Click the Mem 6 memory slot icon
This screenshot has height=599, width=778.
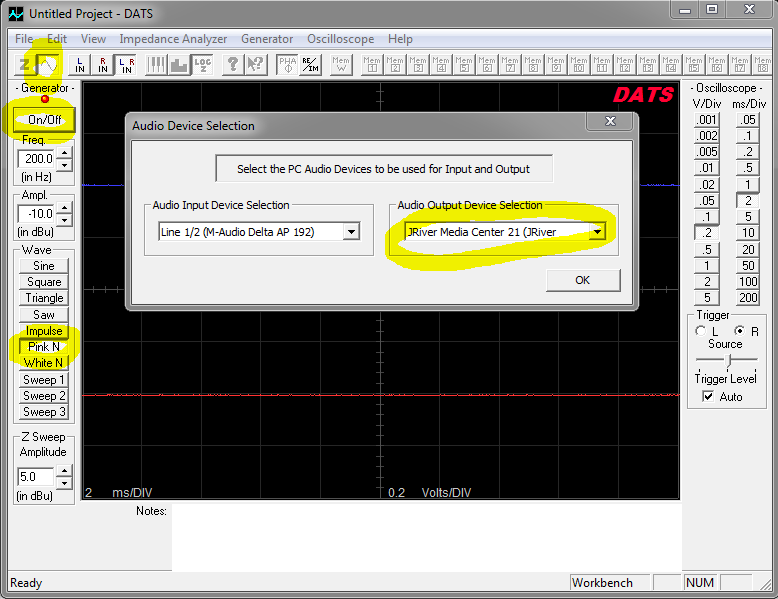(x=487, y=65)
